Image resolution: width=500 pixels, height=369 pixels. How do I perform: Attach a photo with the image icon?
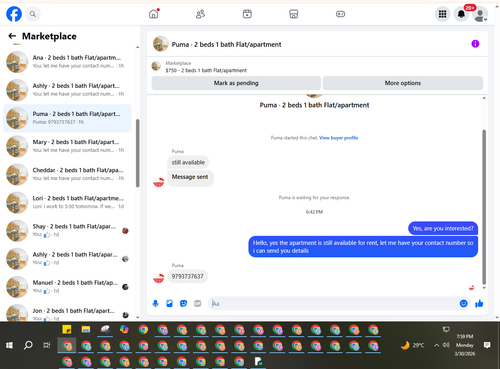click(x=169, y=303)
